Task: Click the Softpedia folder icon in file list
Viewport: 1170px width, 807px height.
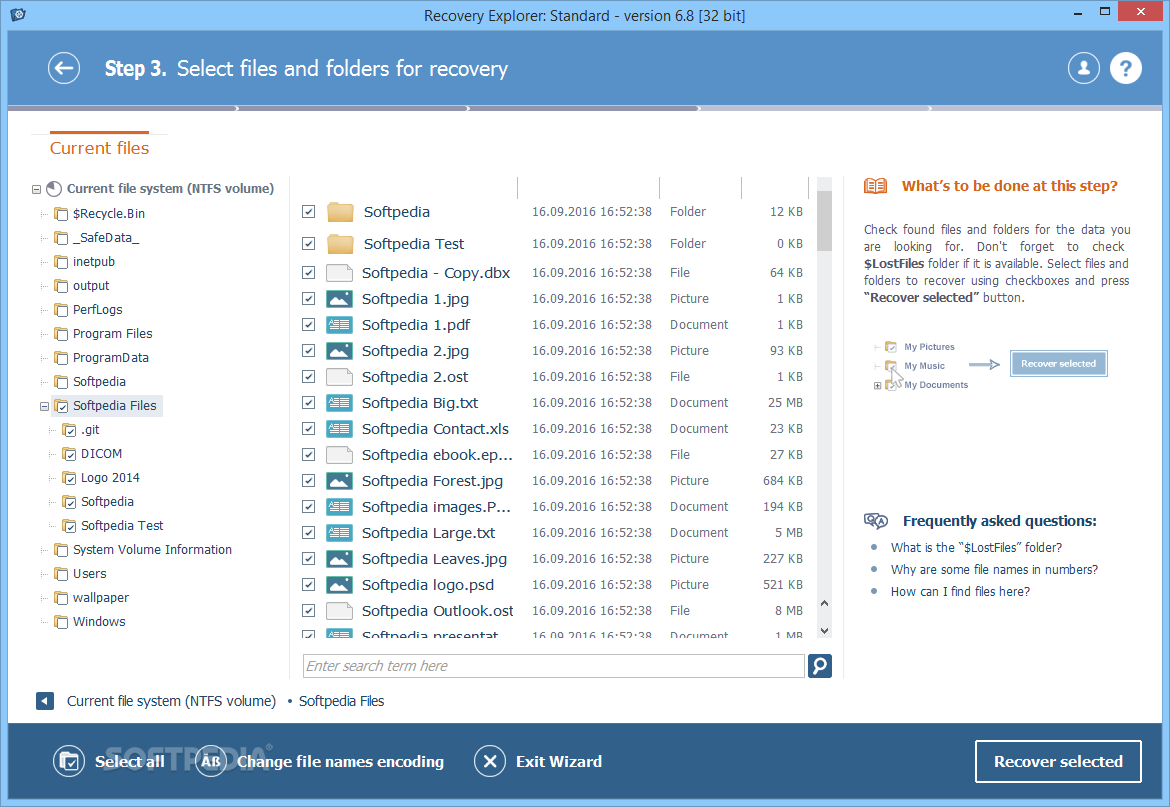Action: 340,212
